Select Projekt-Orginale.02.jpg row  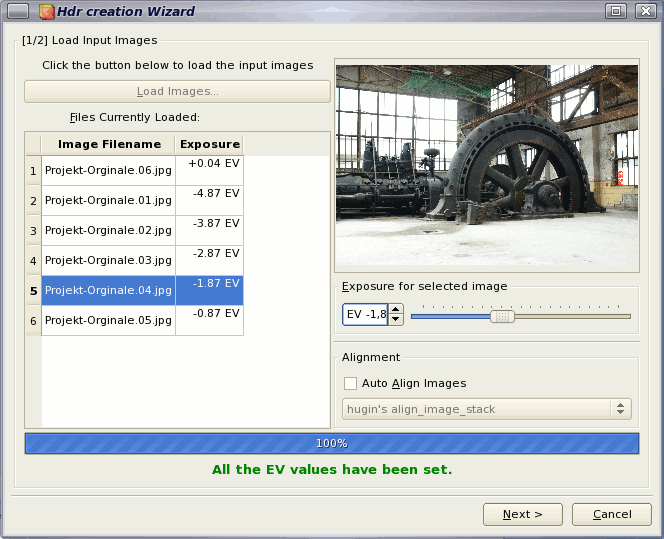(108, 231)
